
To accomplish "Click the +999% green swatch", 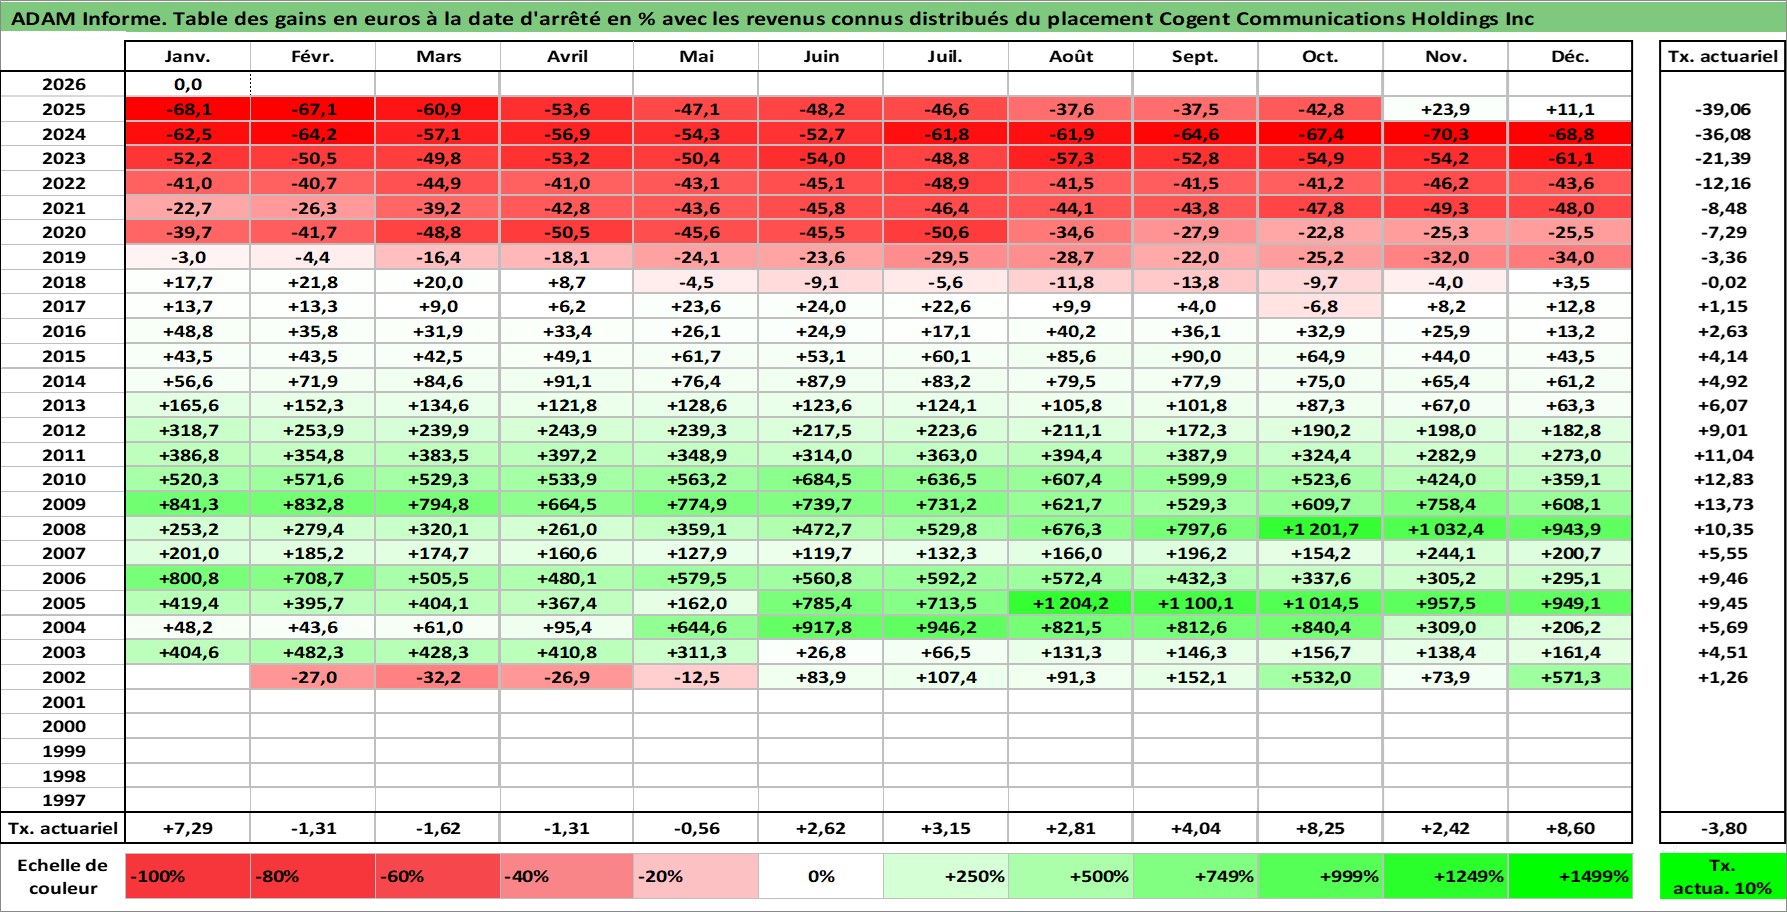I will pyautogui.click(x=1320, y=876).
